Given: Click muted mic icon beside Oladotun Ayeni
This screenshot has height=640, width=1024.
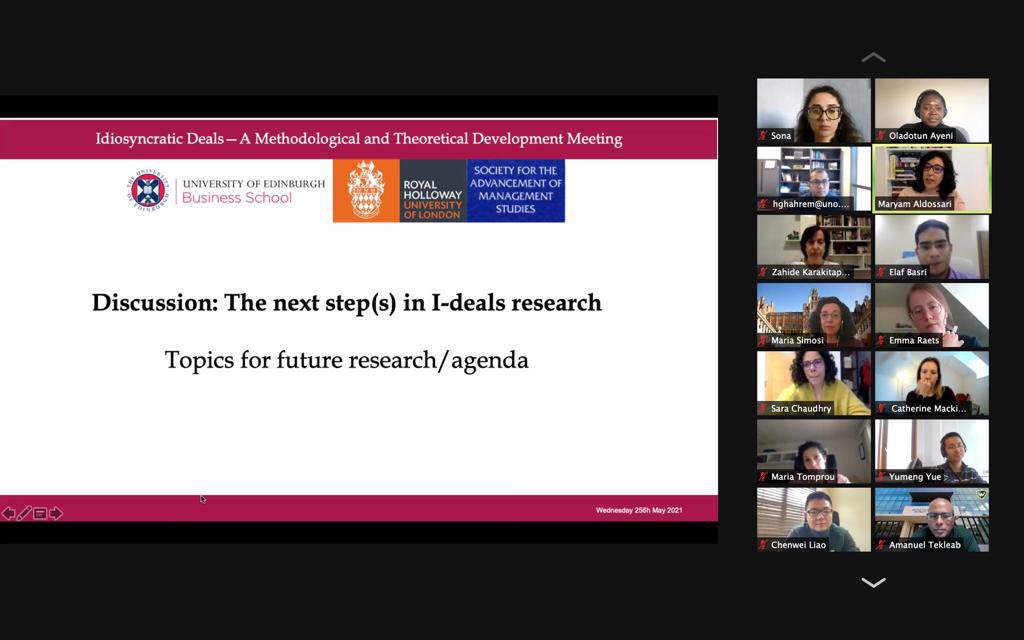Looking at the screenshot, I should pos(881,136).
